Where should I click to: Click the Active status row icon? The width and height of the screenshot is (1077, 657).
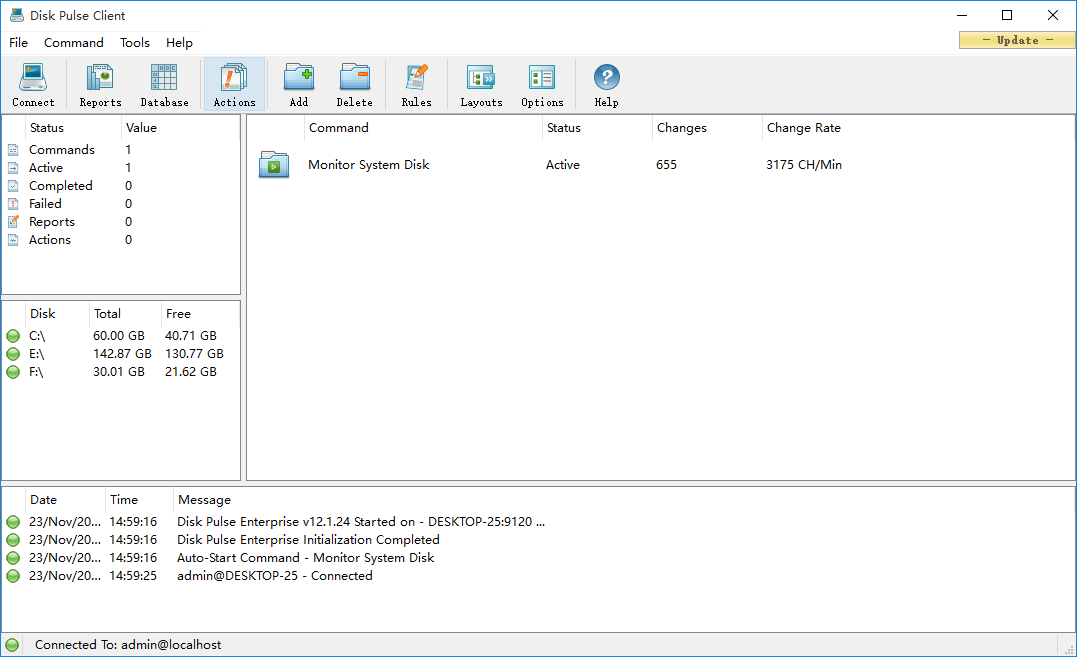pos(13,168)
